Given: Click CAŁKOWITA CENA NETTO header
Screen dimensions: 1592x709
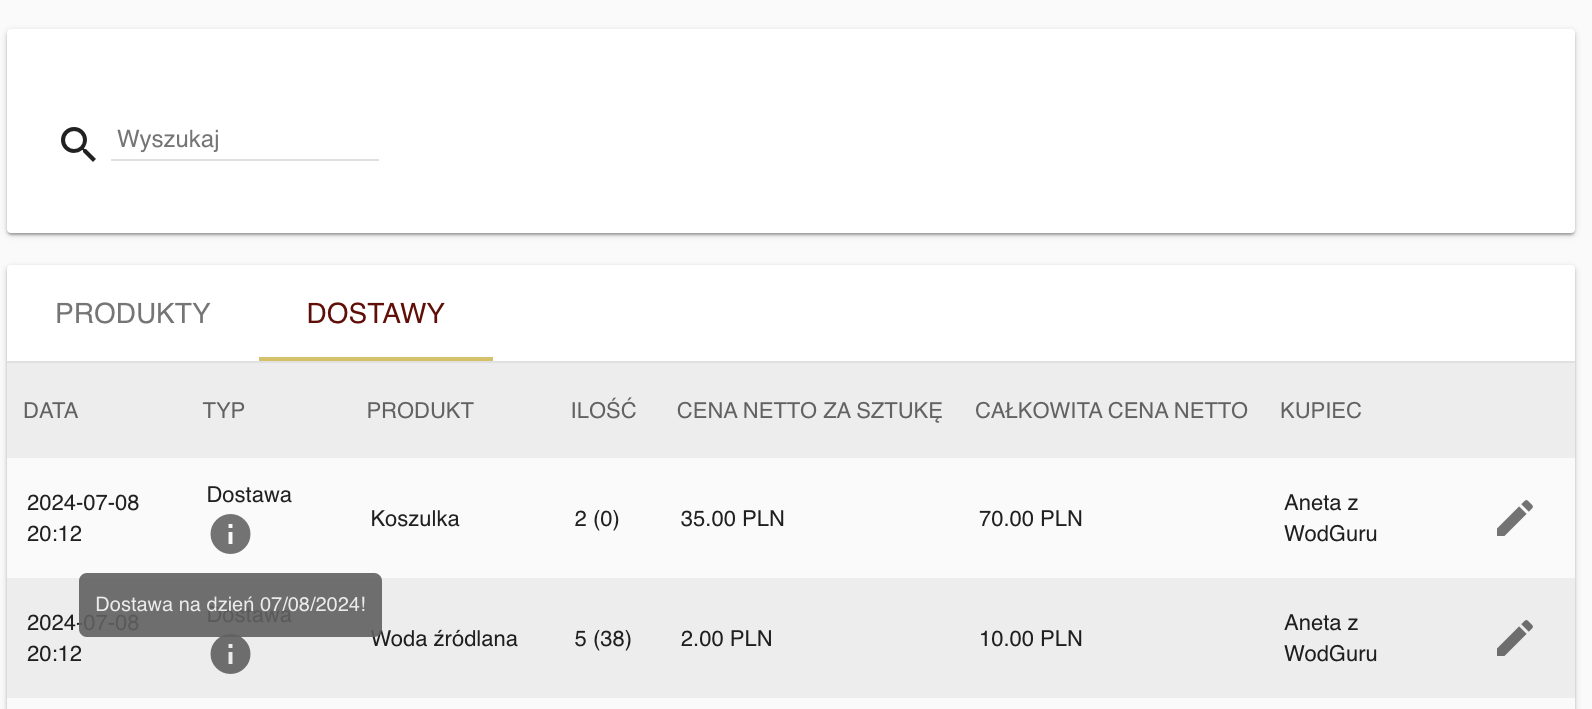Looking at the screenshot, I should [x=1111, y=410].
